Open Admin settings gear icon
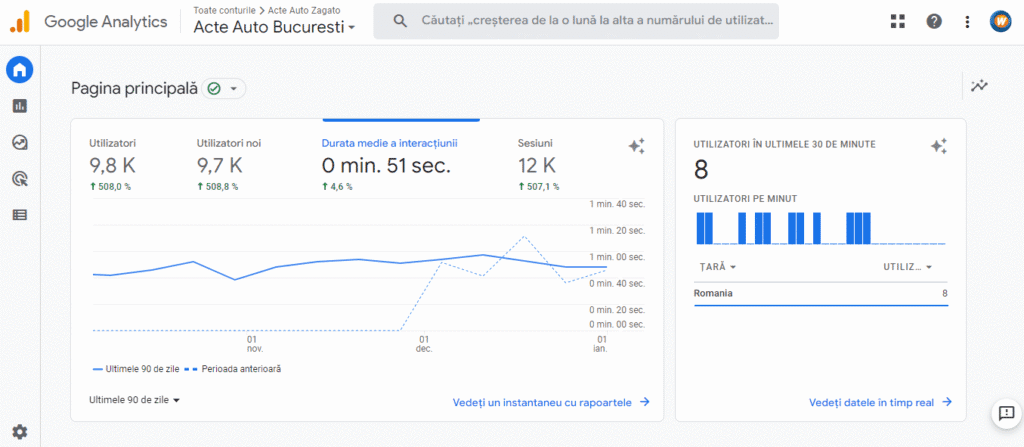This screenshot has width=1024, height=447. pyautogui.click(x=20, y=431)
